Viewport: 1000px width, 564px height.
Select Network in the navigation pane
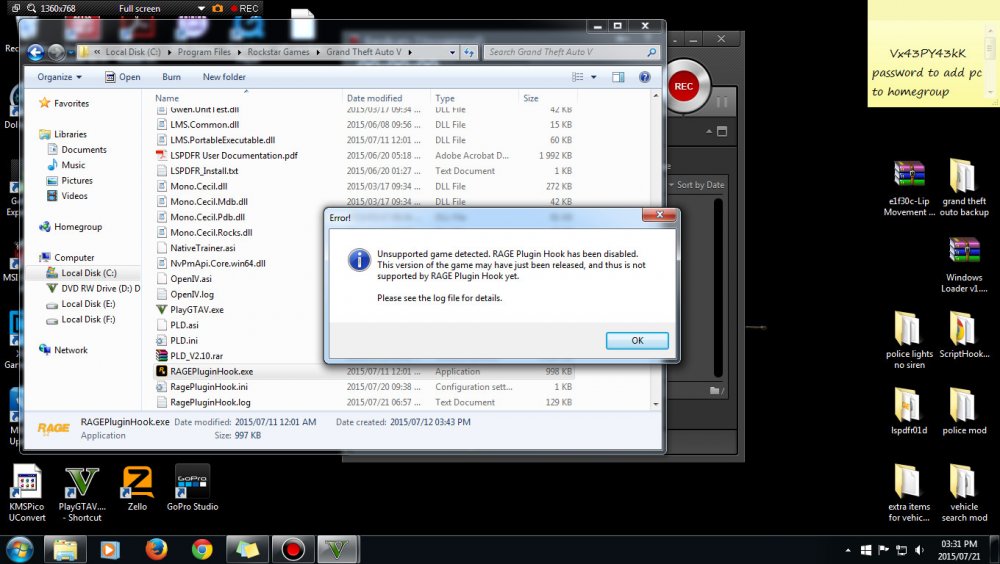pyautogui.click(x=70, y=350)
